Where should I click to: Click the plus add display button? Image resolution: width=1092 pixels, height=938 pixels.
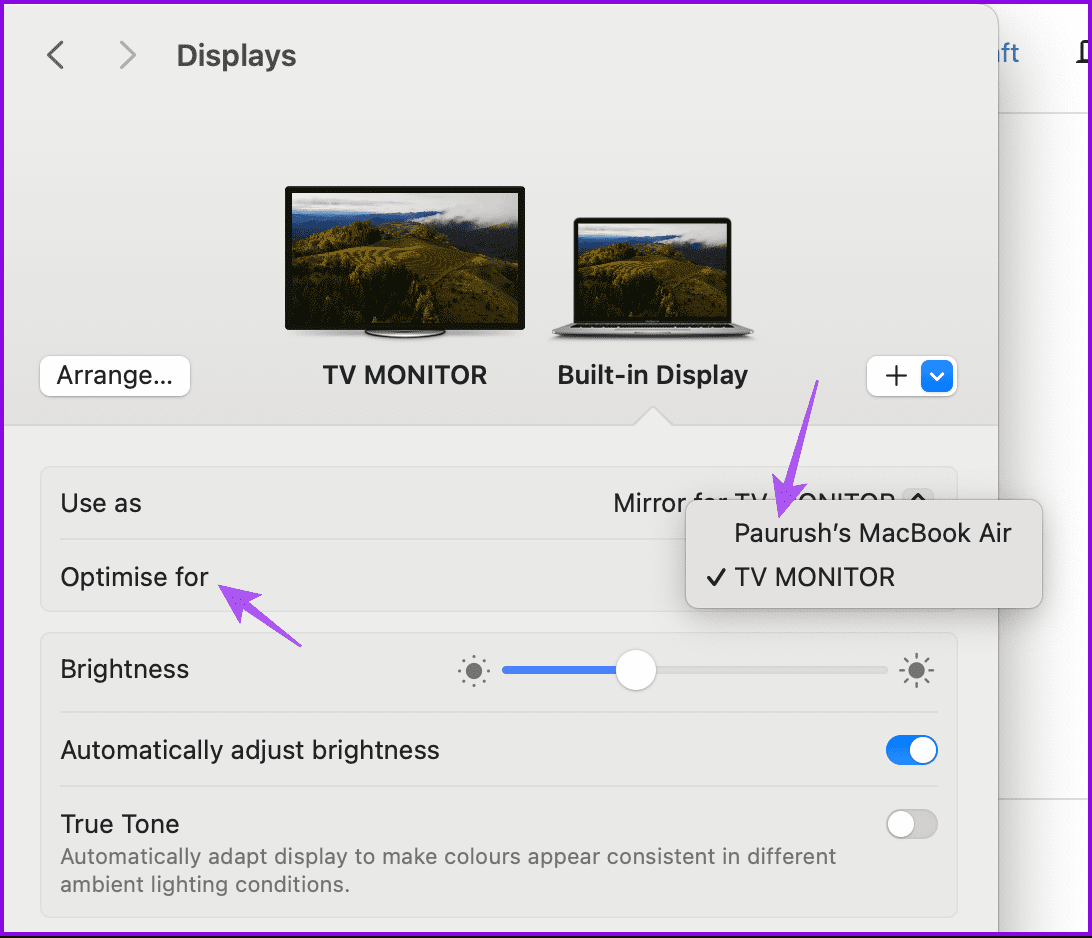coord(896,376)
